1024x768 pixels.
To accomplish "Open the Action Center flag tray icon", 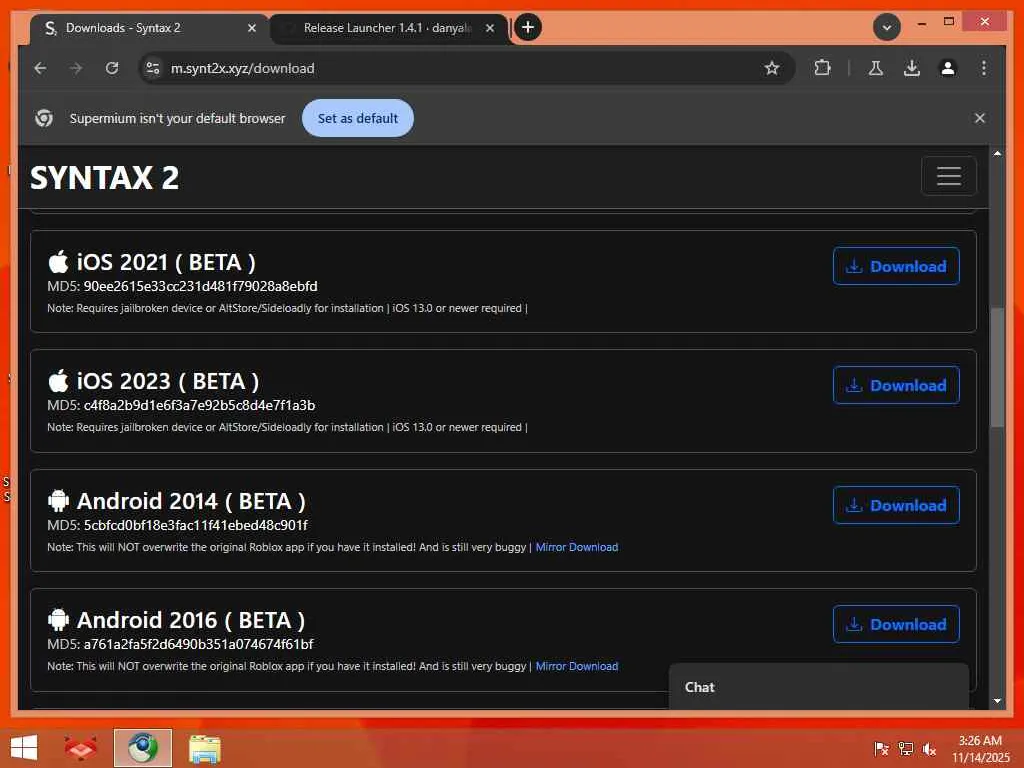I will 881,748.
